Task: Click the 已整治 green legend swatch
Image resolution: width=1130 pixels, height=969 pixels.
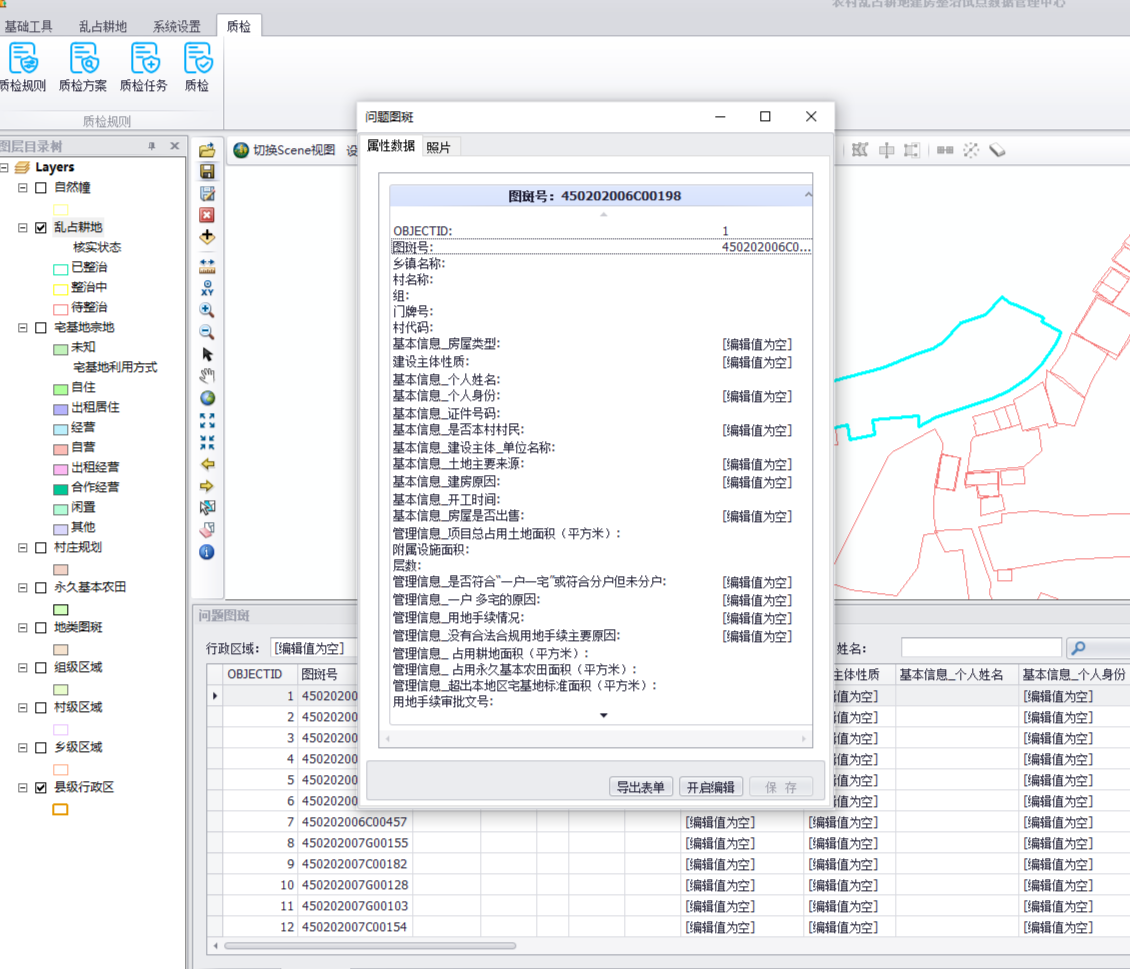Action: (61, 269)
